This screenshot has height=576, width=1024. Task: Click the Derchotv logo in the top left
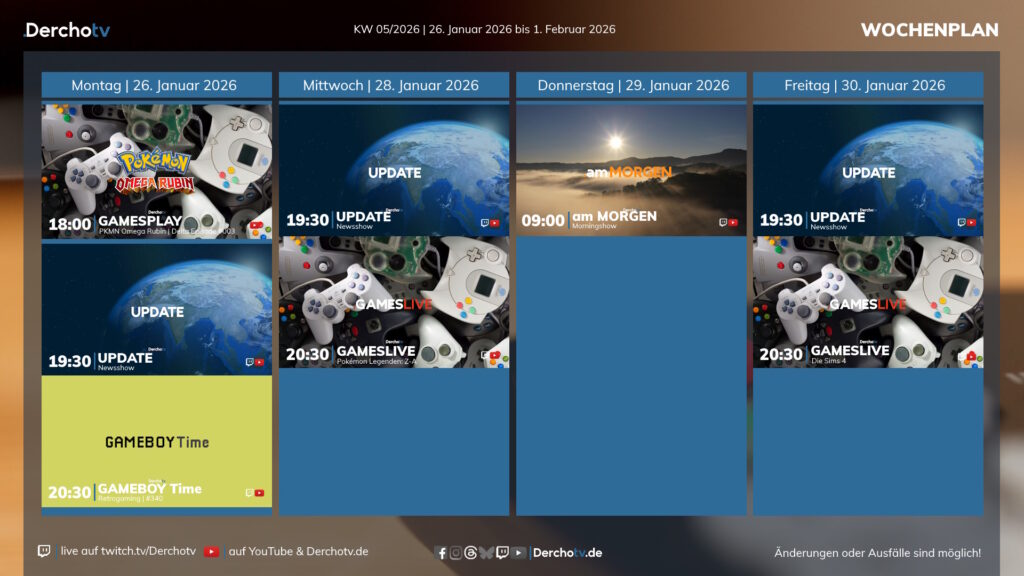coord(67,30)
